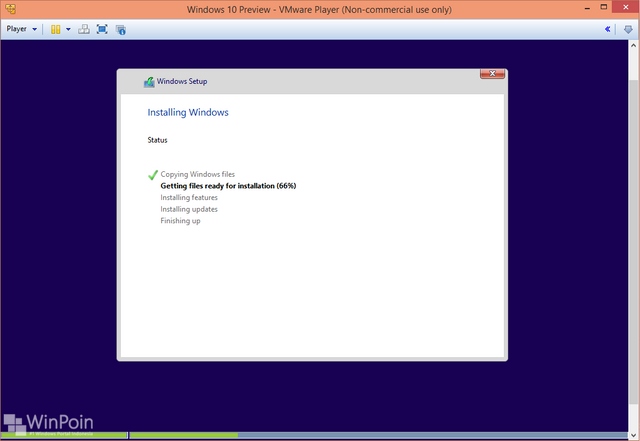Screen dimensions: 640x441
Task: Click the device message icon at toolbar right
Action: pos(628,29)
